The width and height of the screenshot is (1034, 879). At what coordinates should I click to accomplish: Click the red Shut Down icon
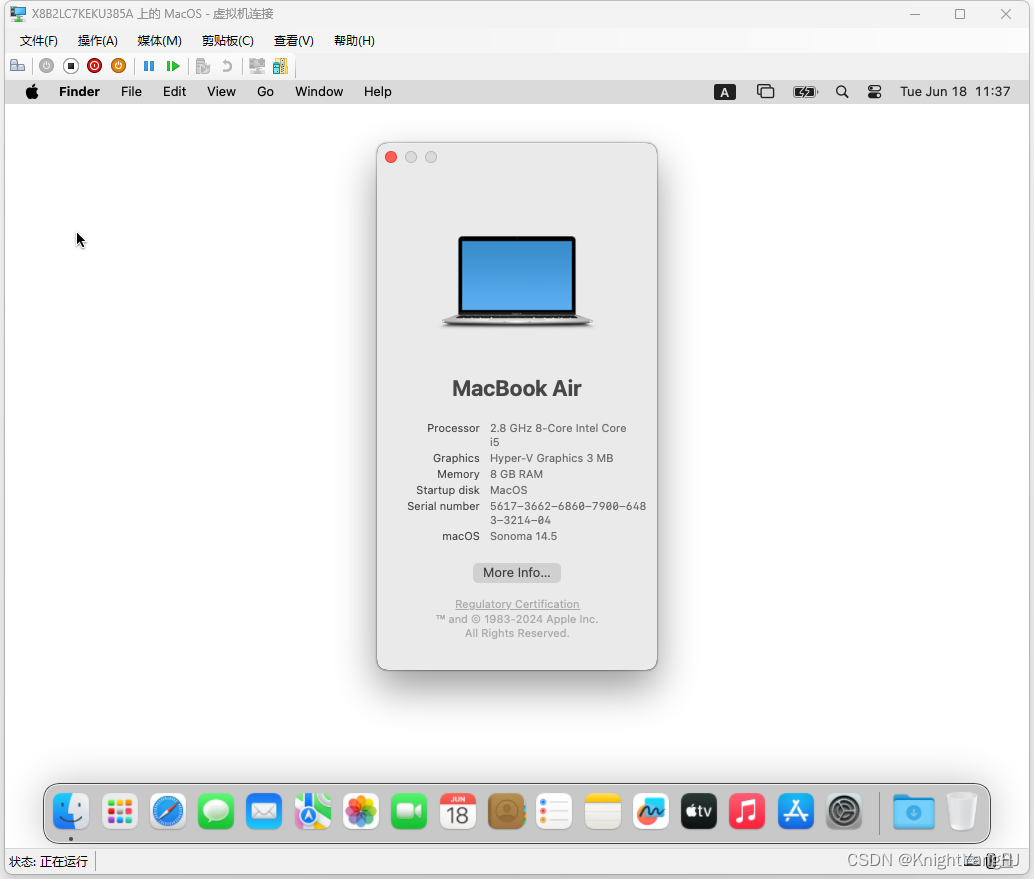coord(94,66)
